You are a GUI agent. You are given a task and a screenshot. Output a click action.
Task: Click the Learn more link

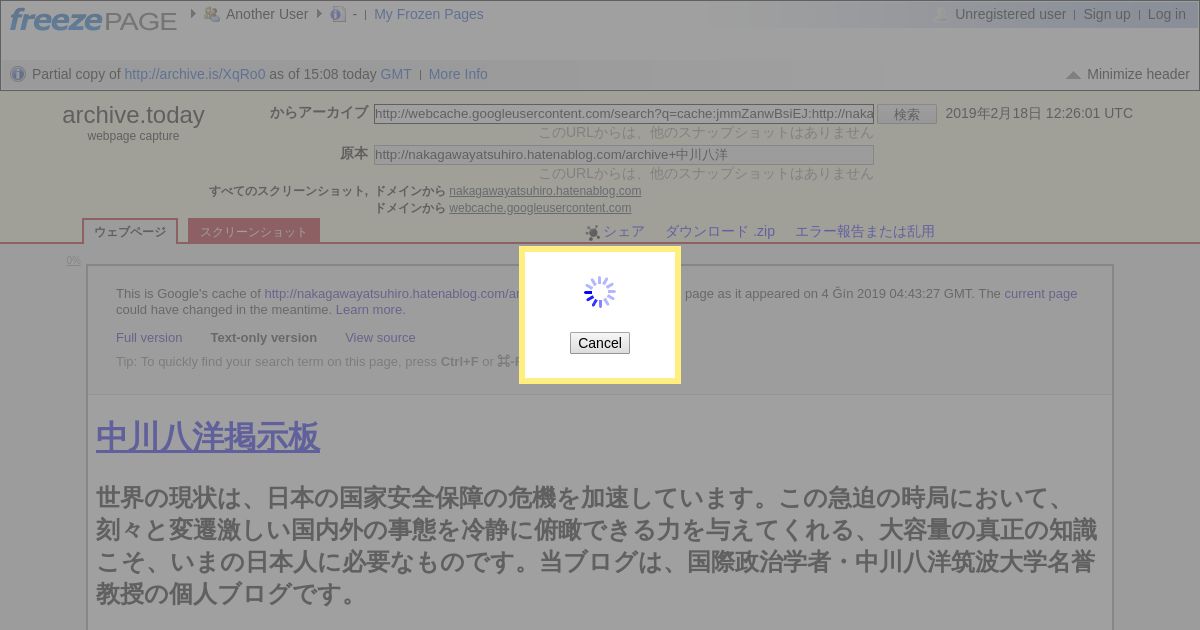(x=370, y=310)
